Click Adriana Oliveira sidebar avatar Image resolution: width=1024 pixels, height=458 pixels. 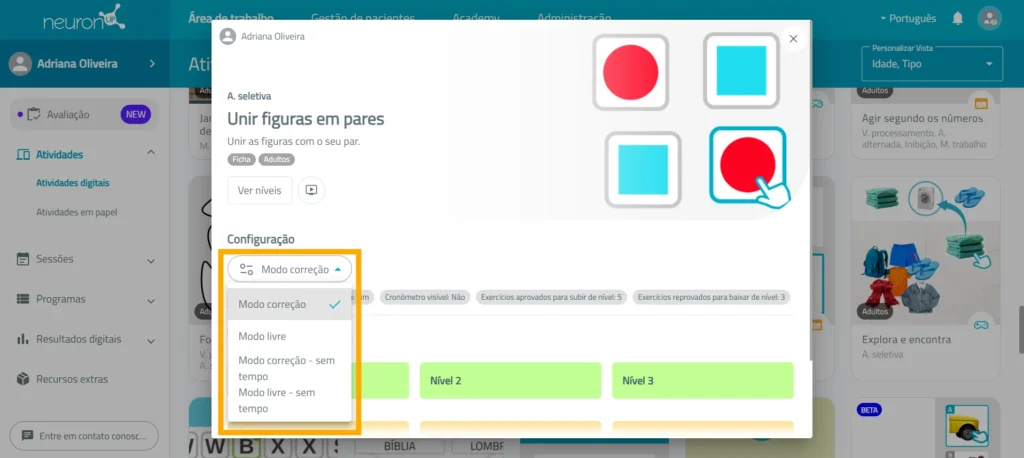click(20, 63)
